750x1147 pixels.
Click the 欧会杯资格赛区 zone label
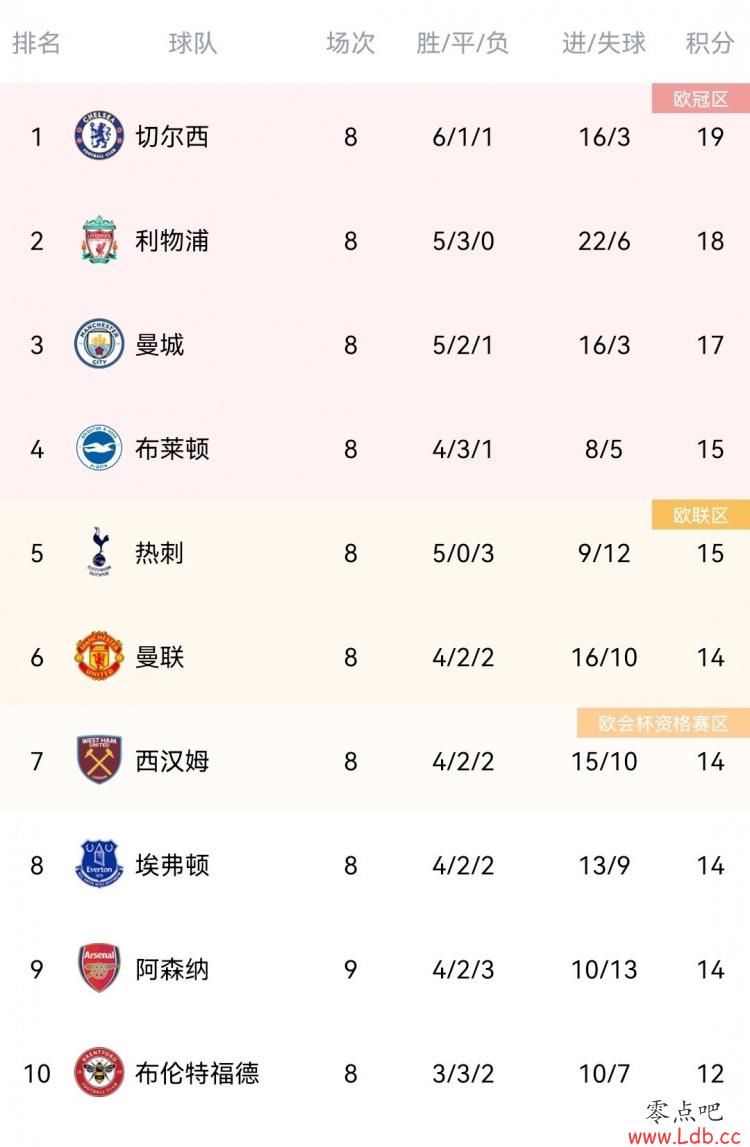coord(663,723)
